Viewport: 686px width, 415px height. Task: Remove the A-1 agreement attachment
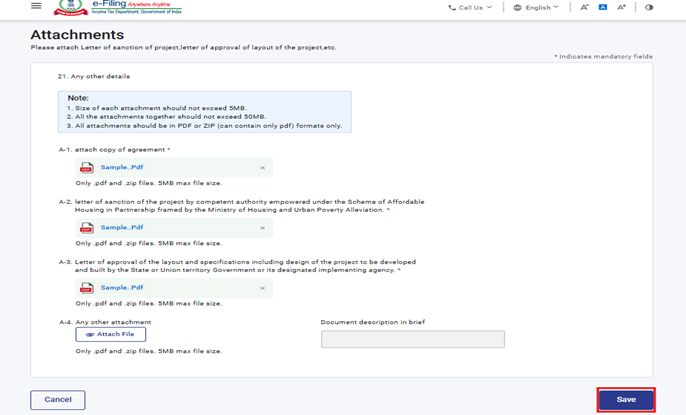pos(263,168)
